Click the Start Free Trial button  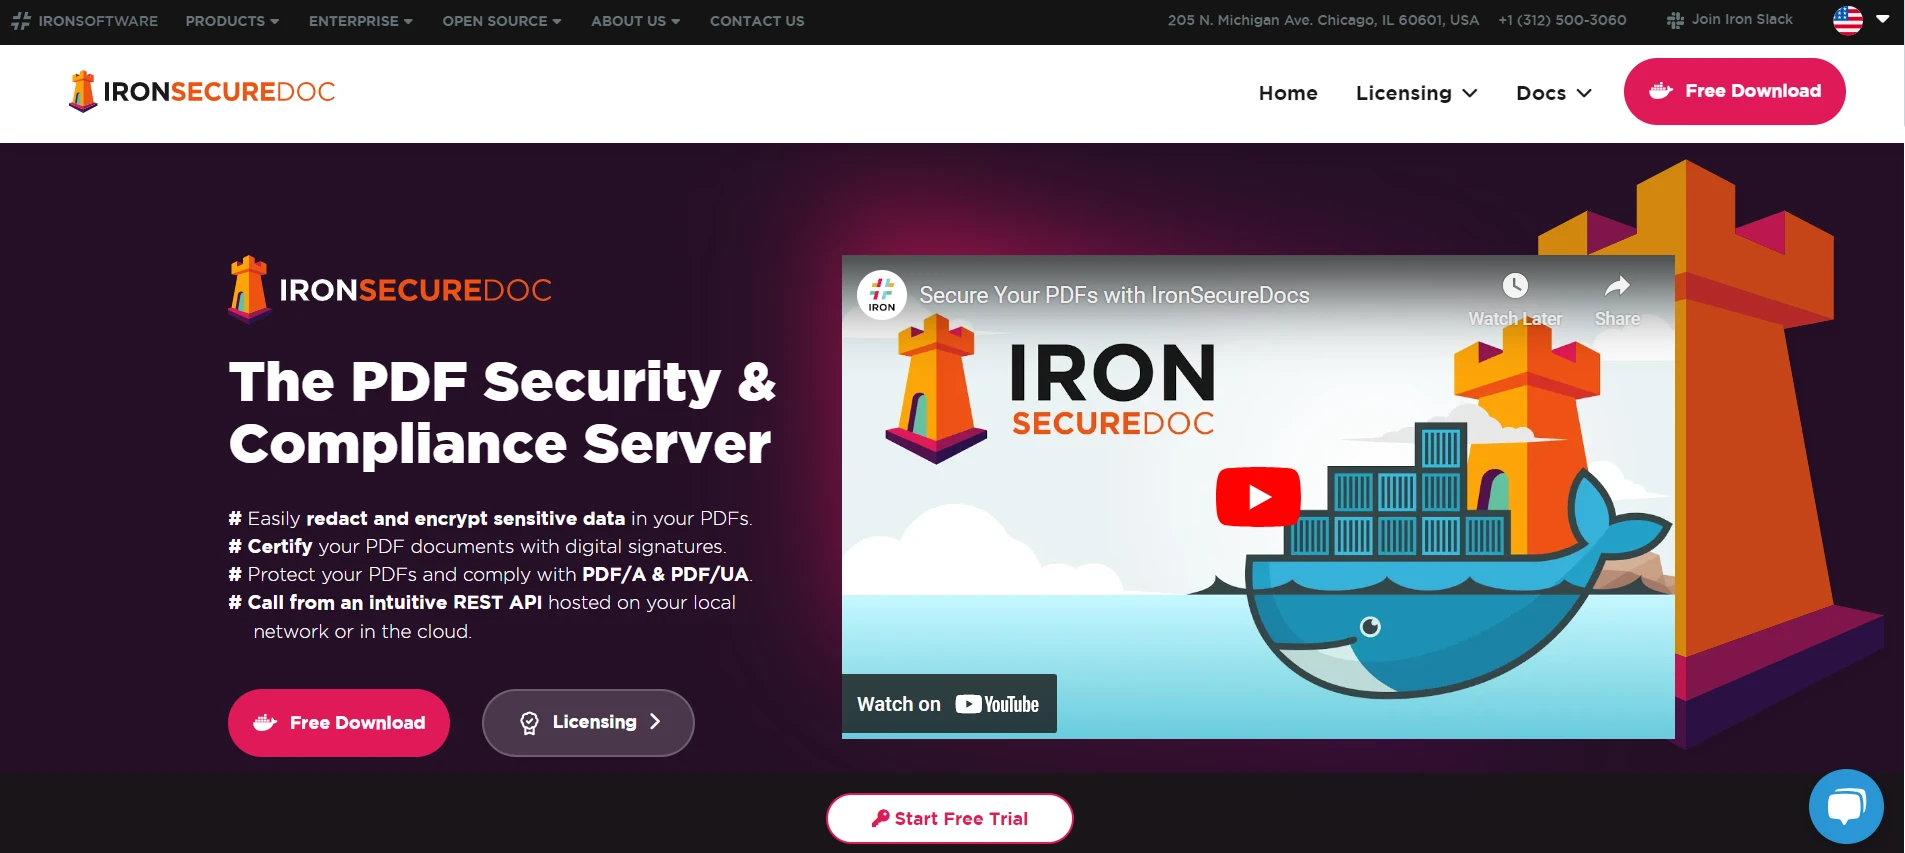click(x=949, y=819)
